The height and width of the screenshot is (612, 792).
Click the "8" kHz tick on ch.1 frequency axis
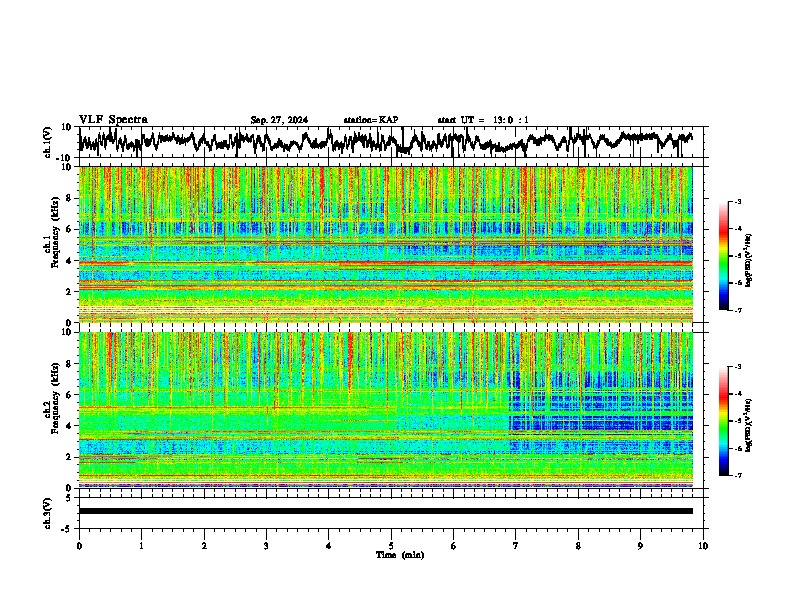(70, 198)
